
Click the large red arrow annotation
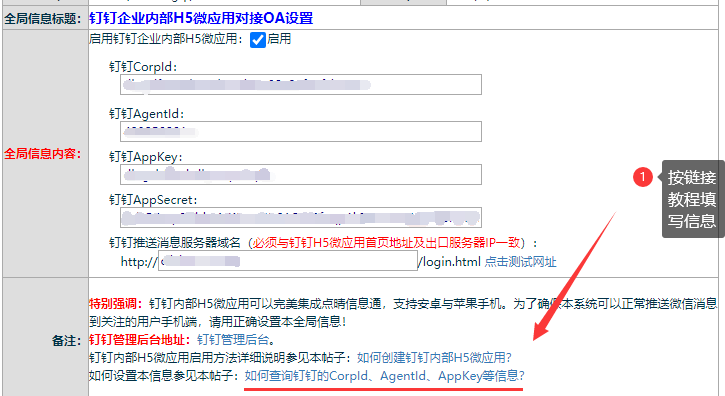574,276
